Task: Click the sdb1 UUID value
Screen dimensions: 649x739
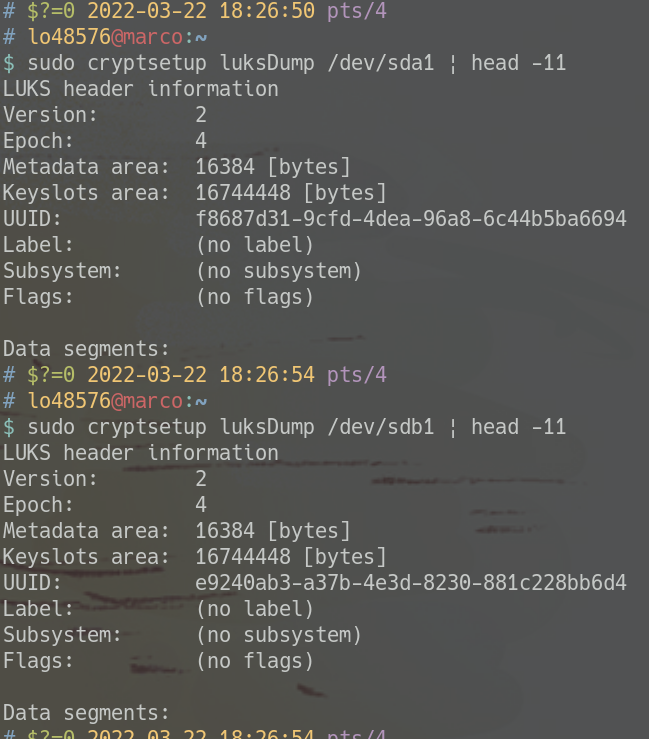Action: 411,583
